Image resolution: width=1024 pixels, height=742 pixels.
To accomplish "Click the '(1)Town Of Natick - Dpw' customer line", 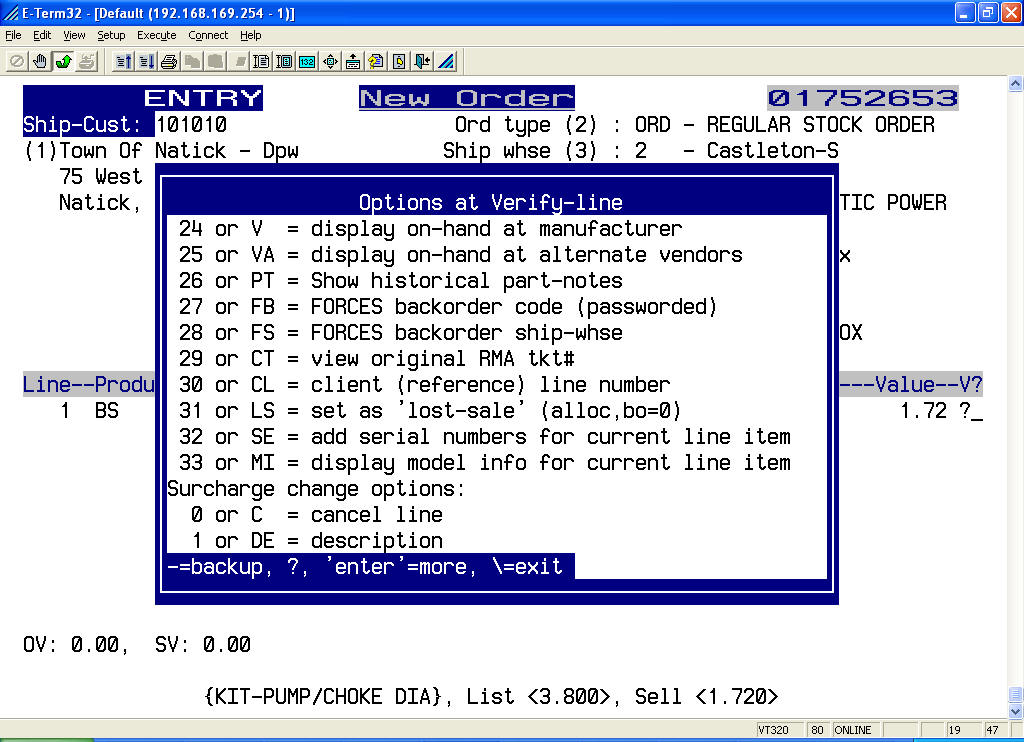I will (x=161, y=151).
